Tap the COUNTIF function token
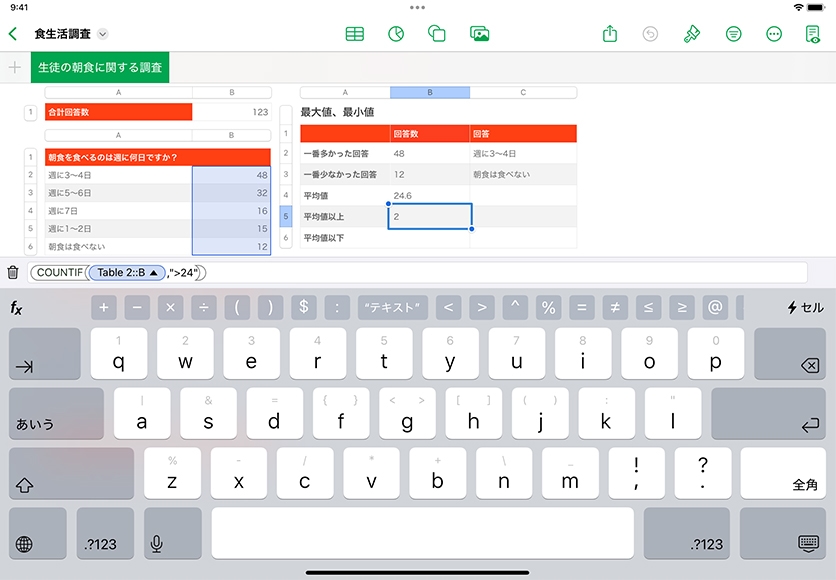This screenshot has width=836, height=580. tap(60, 272)
